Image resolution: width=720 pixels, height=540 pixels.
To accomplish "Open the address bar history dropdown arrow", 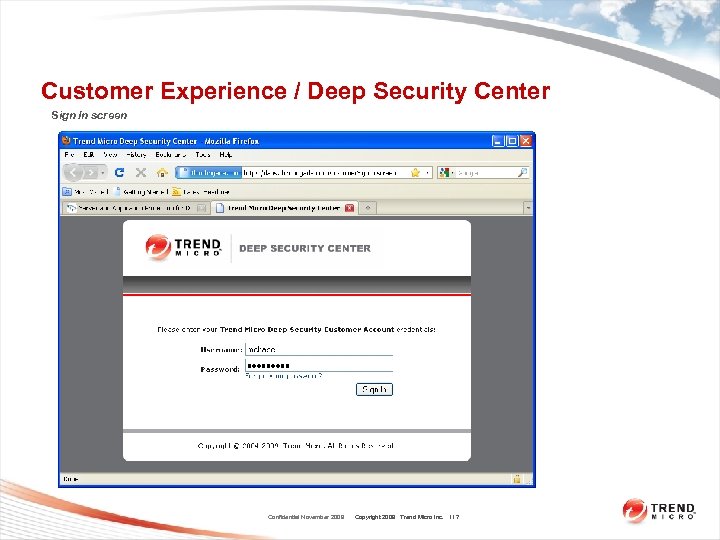I will 427,173.
